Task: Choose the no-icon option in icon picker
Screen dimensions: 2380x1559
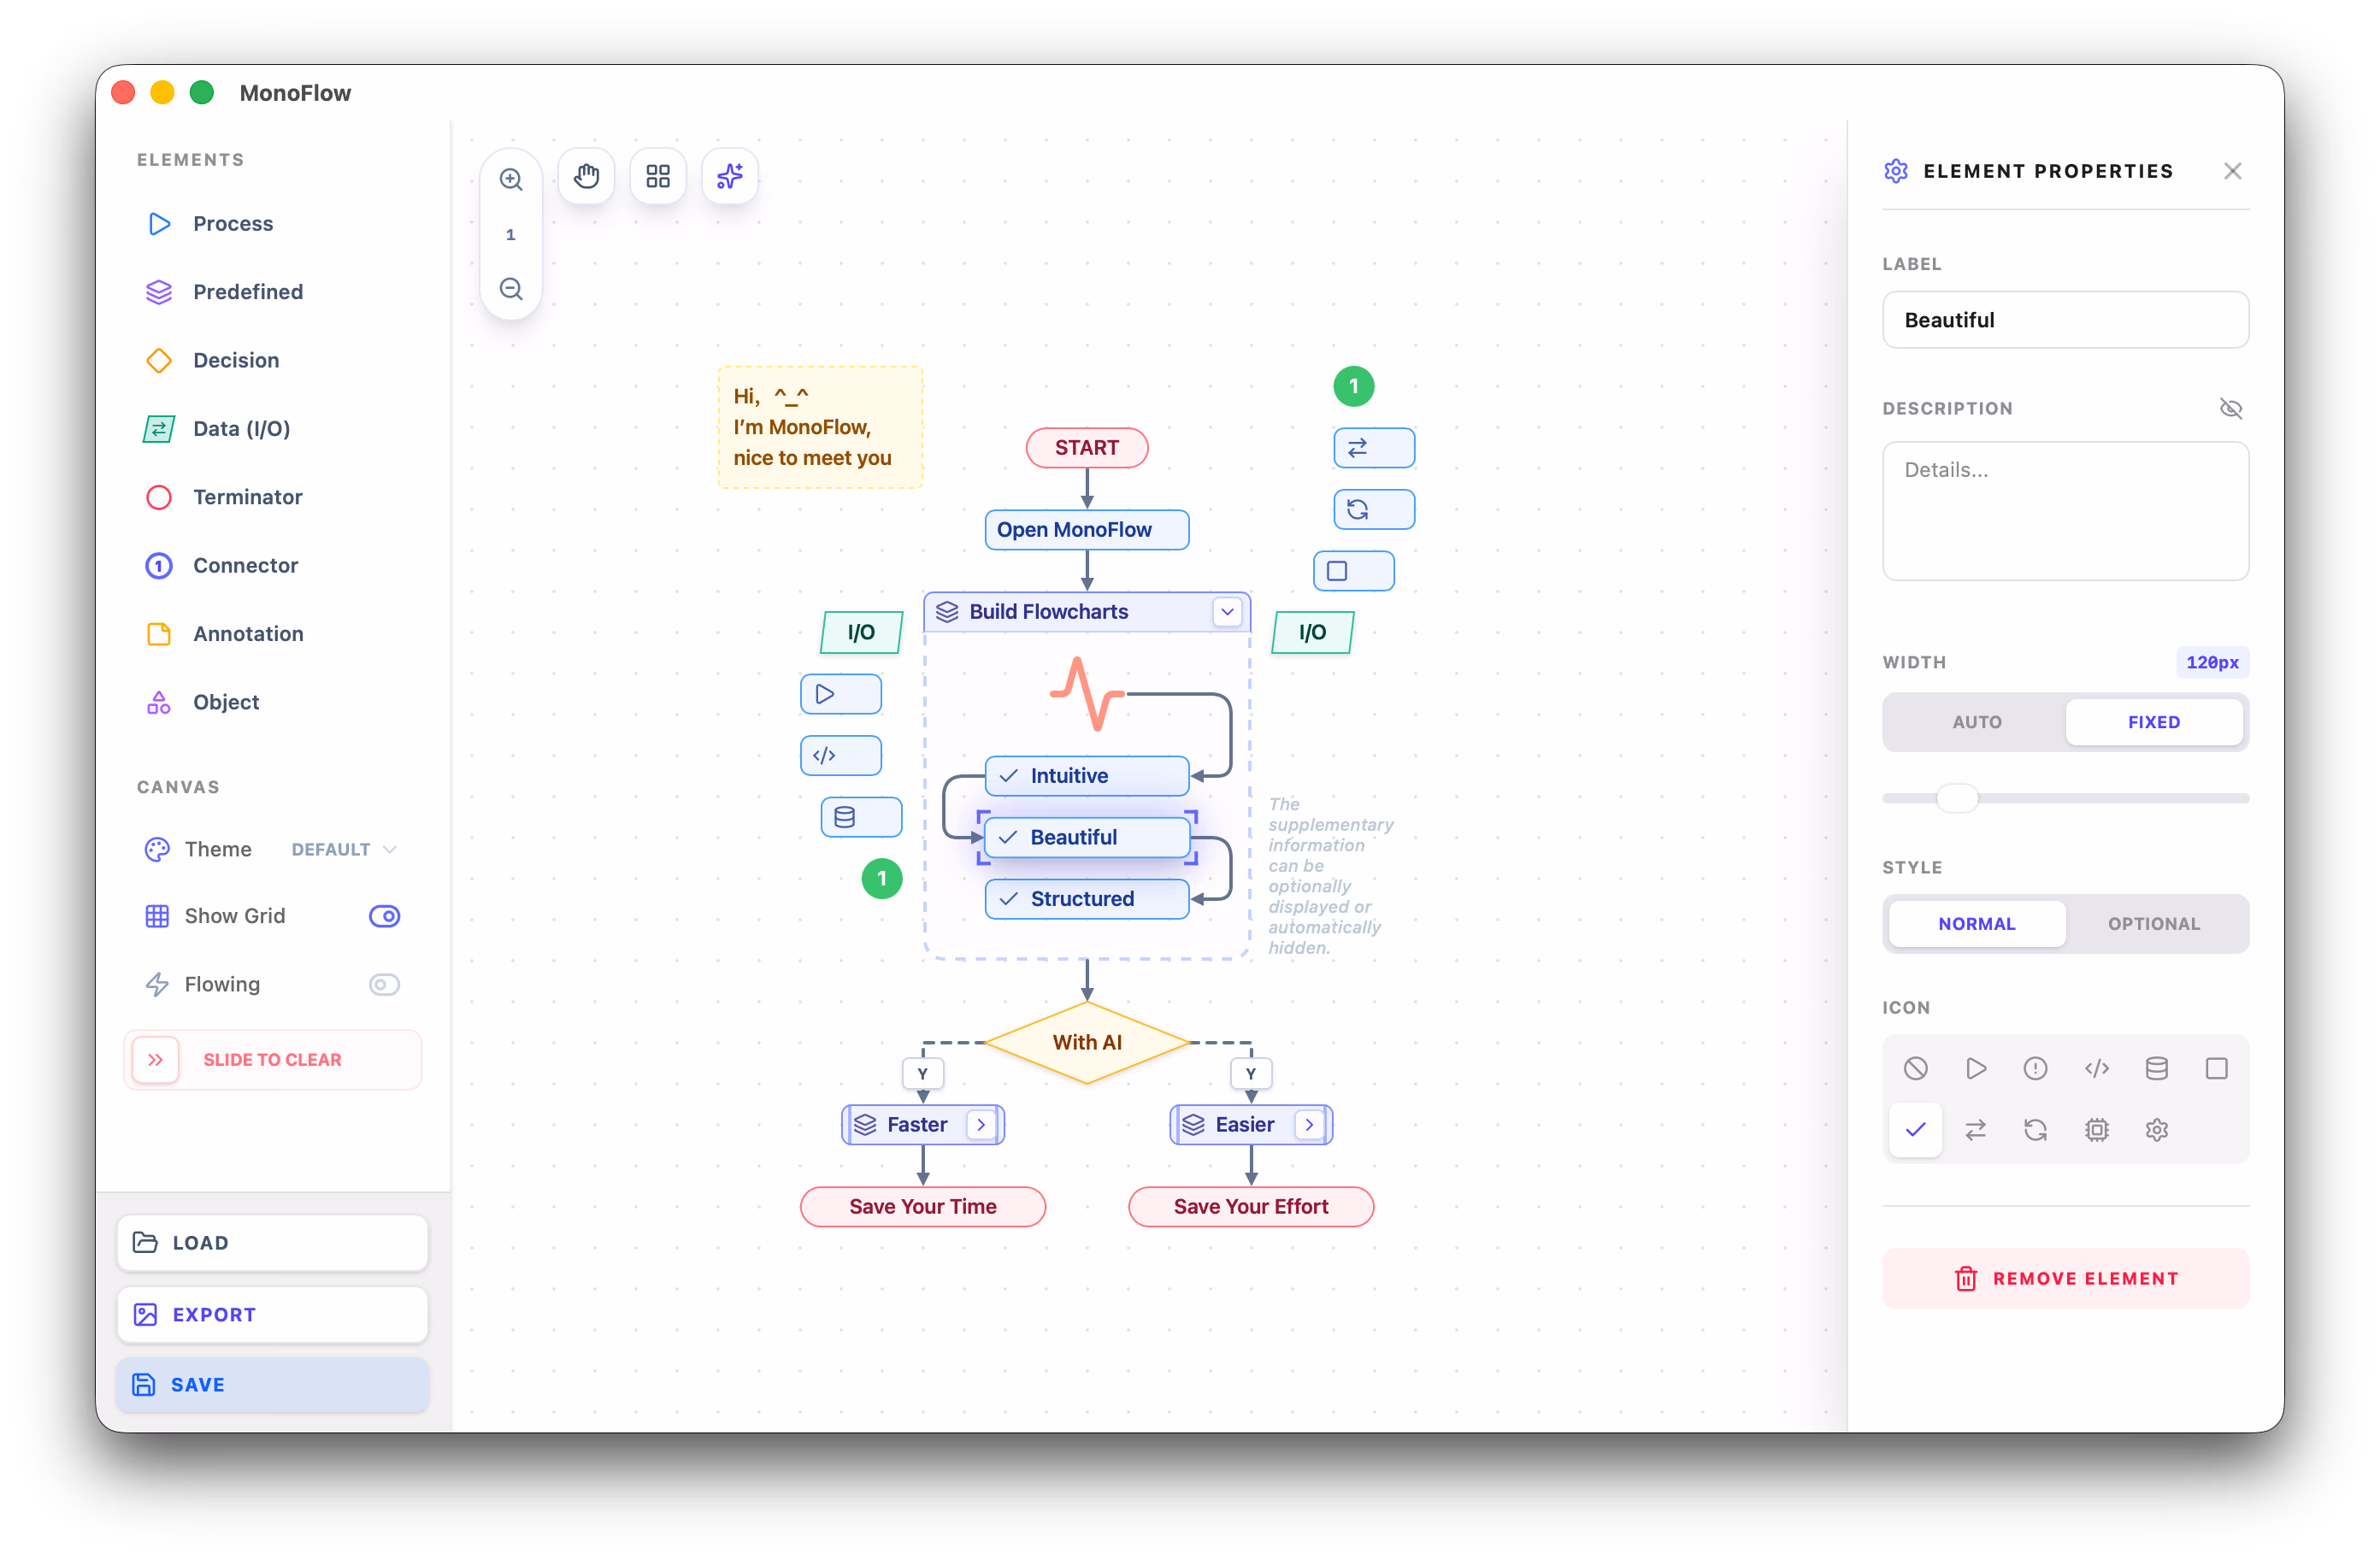Action: pos(1915,1069)
